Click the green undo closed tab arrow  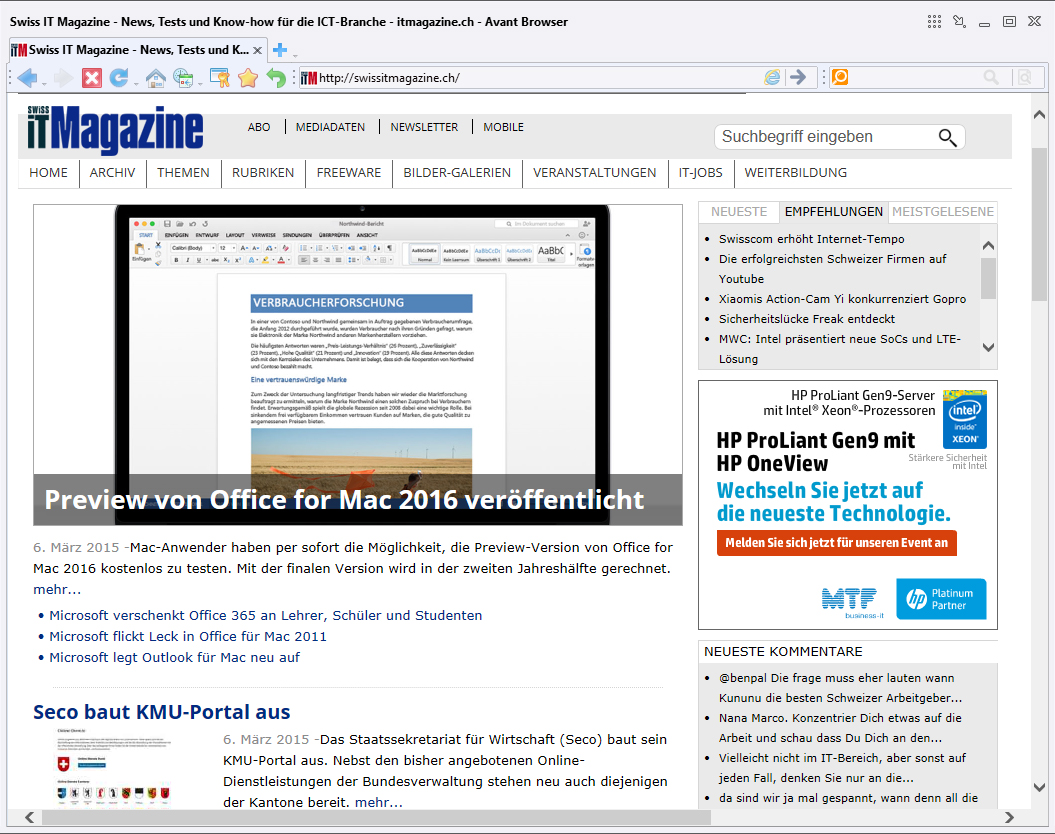[277, 78]
